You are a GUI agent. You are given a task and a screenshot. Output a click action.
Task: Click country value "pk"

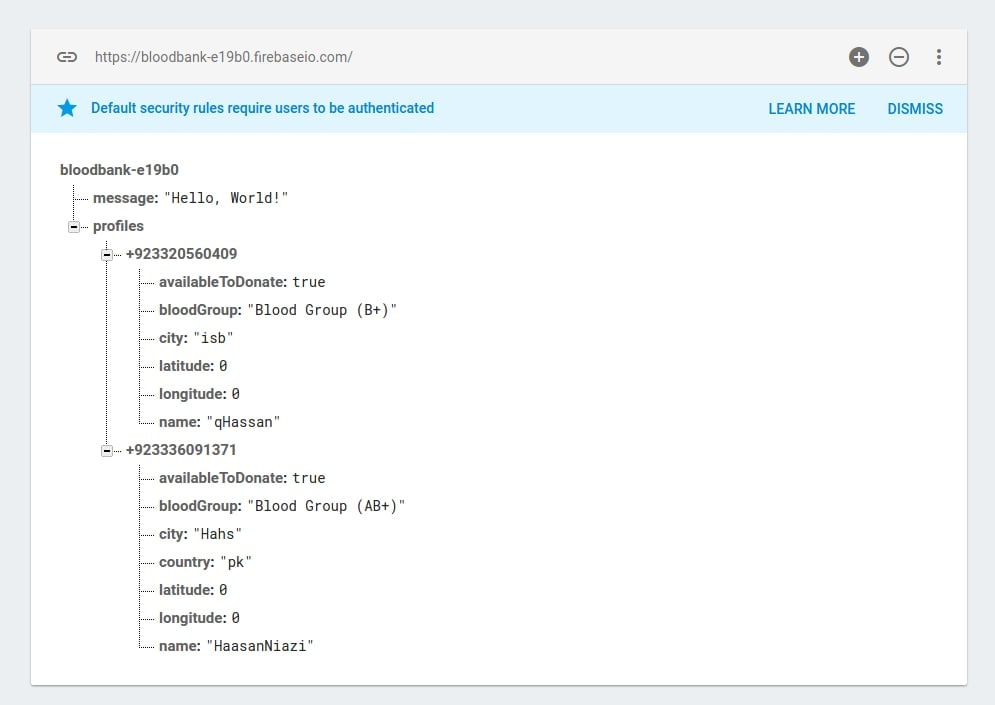pos(235,562)
